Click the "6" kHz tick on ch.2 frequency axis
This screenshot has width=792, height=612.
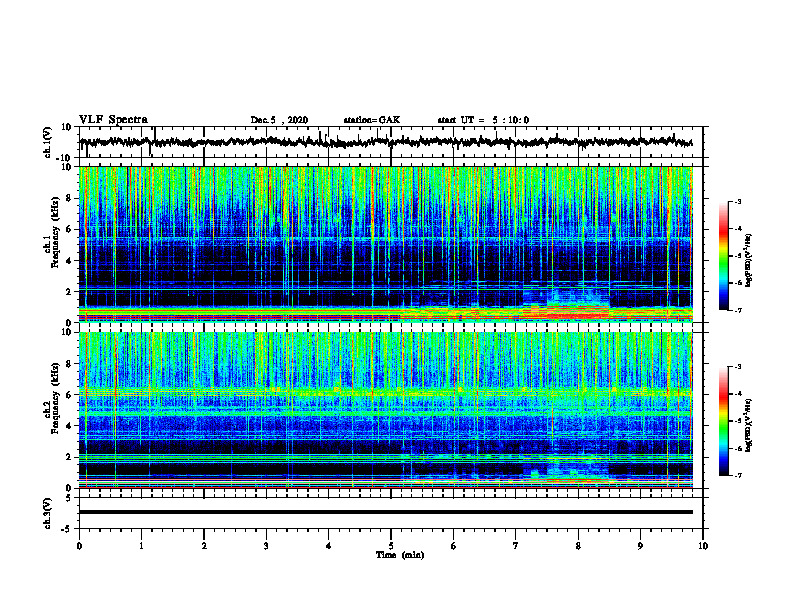pyautogui.click(x=69, y=395)
